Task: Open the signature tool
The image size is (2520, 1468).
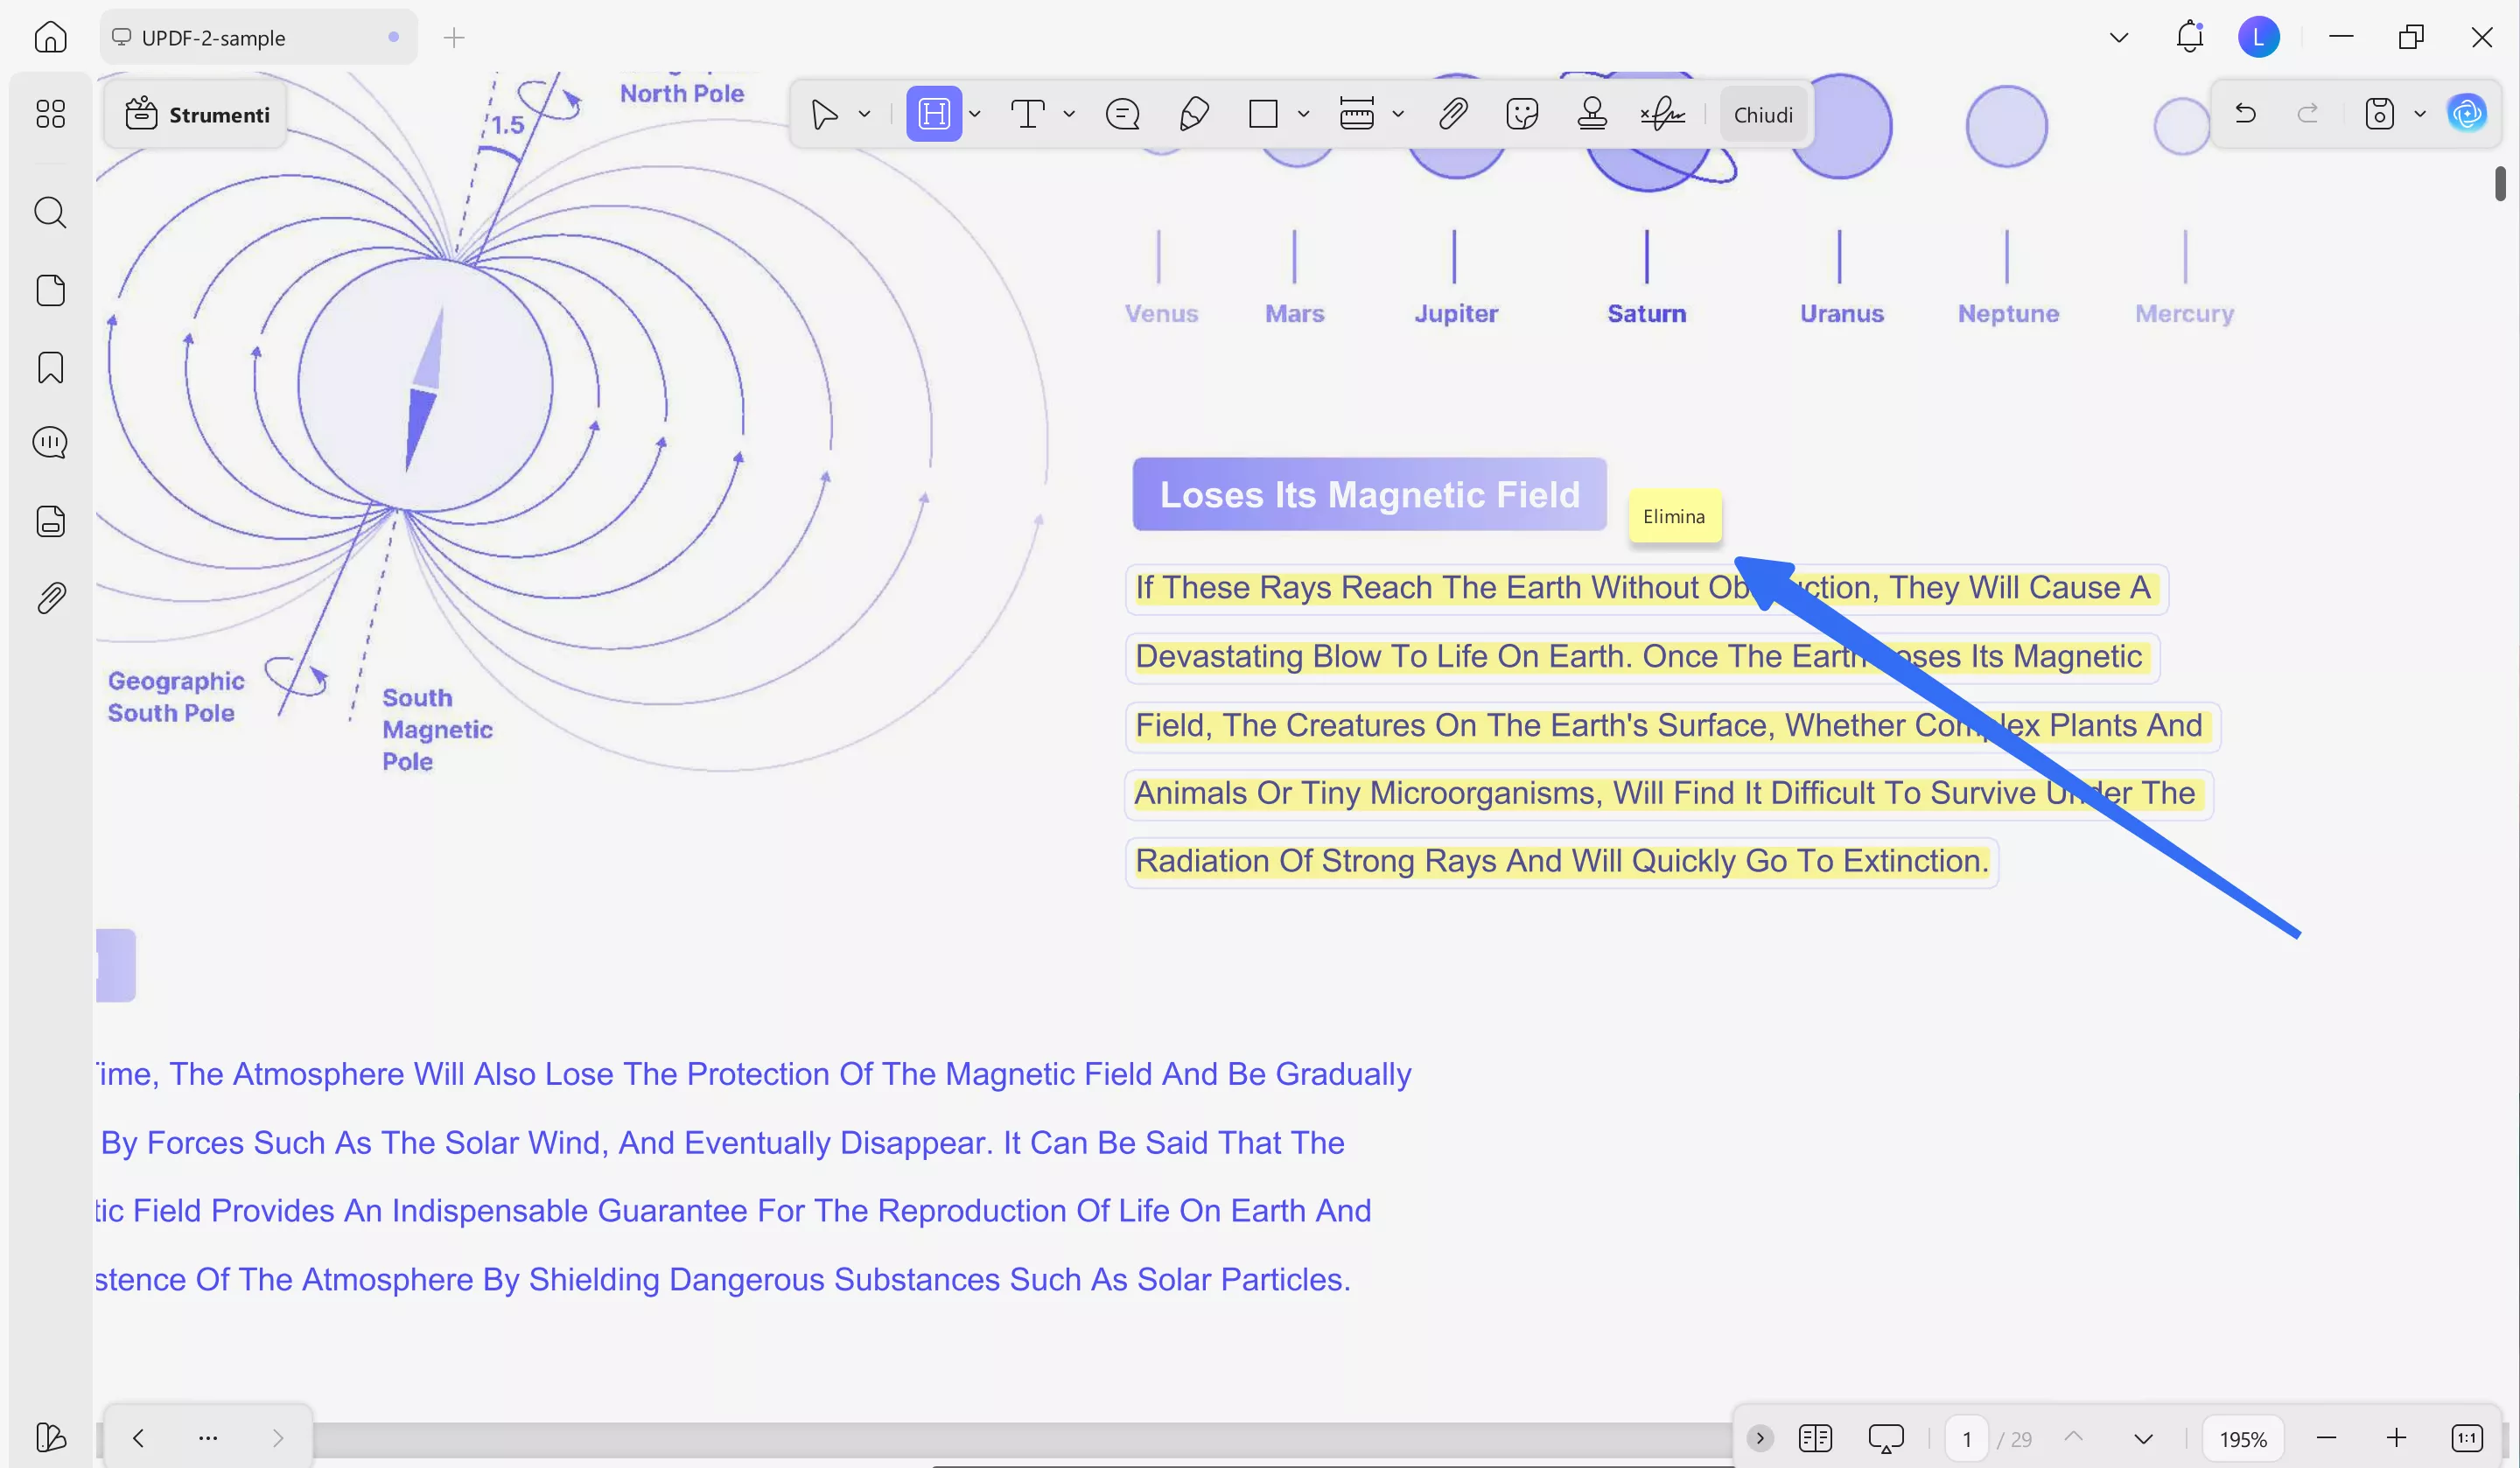Action: 1662,114
